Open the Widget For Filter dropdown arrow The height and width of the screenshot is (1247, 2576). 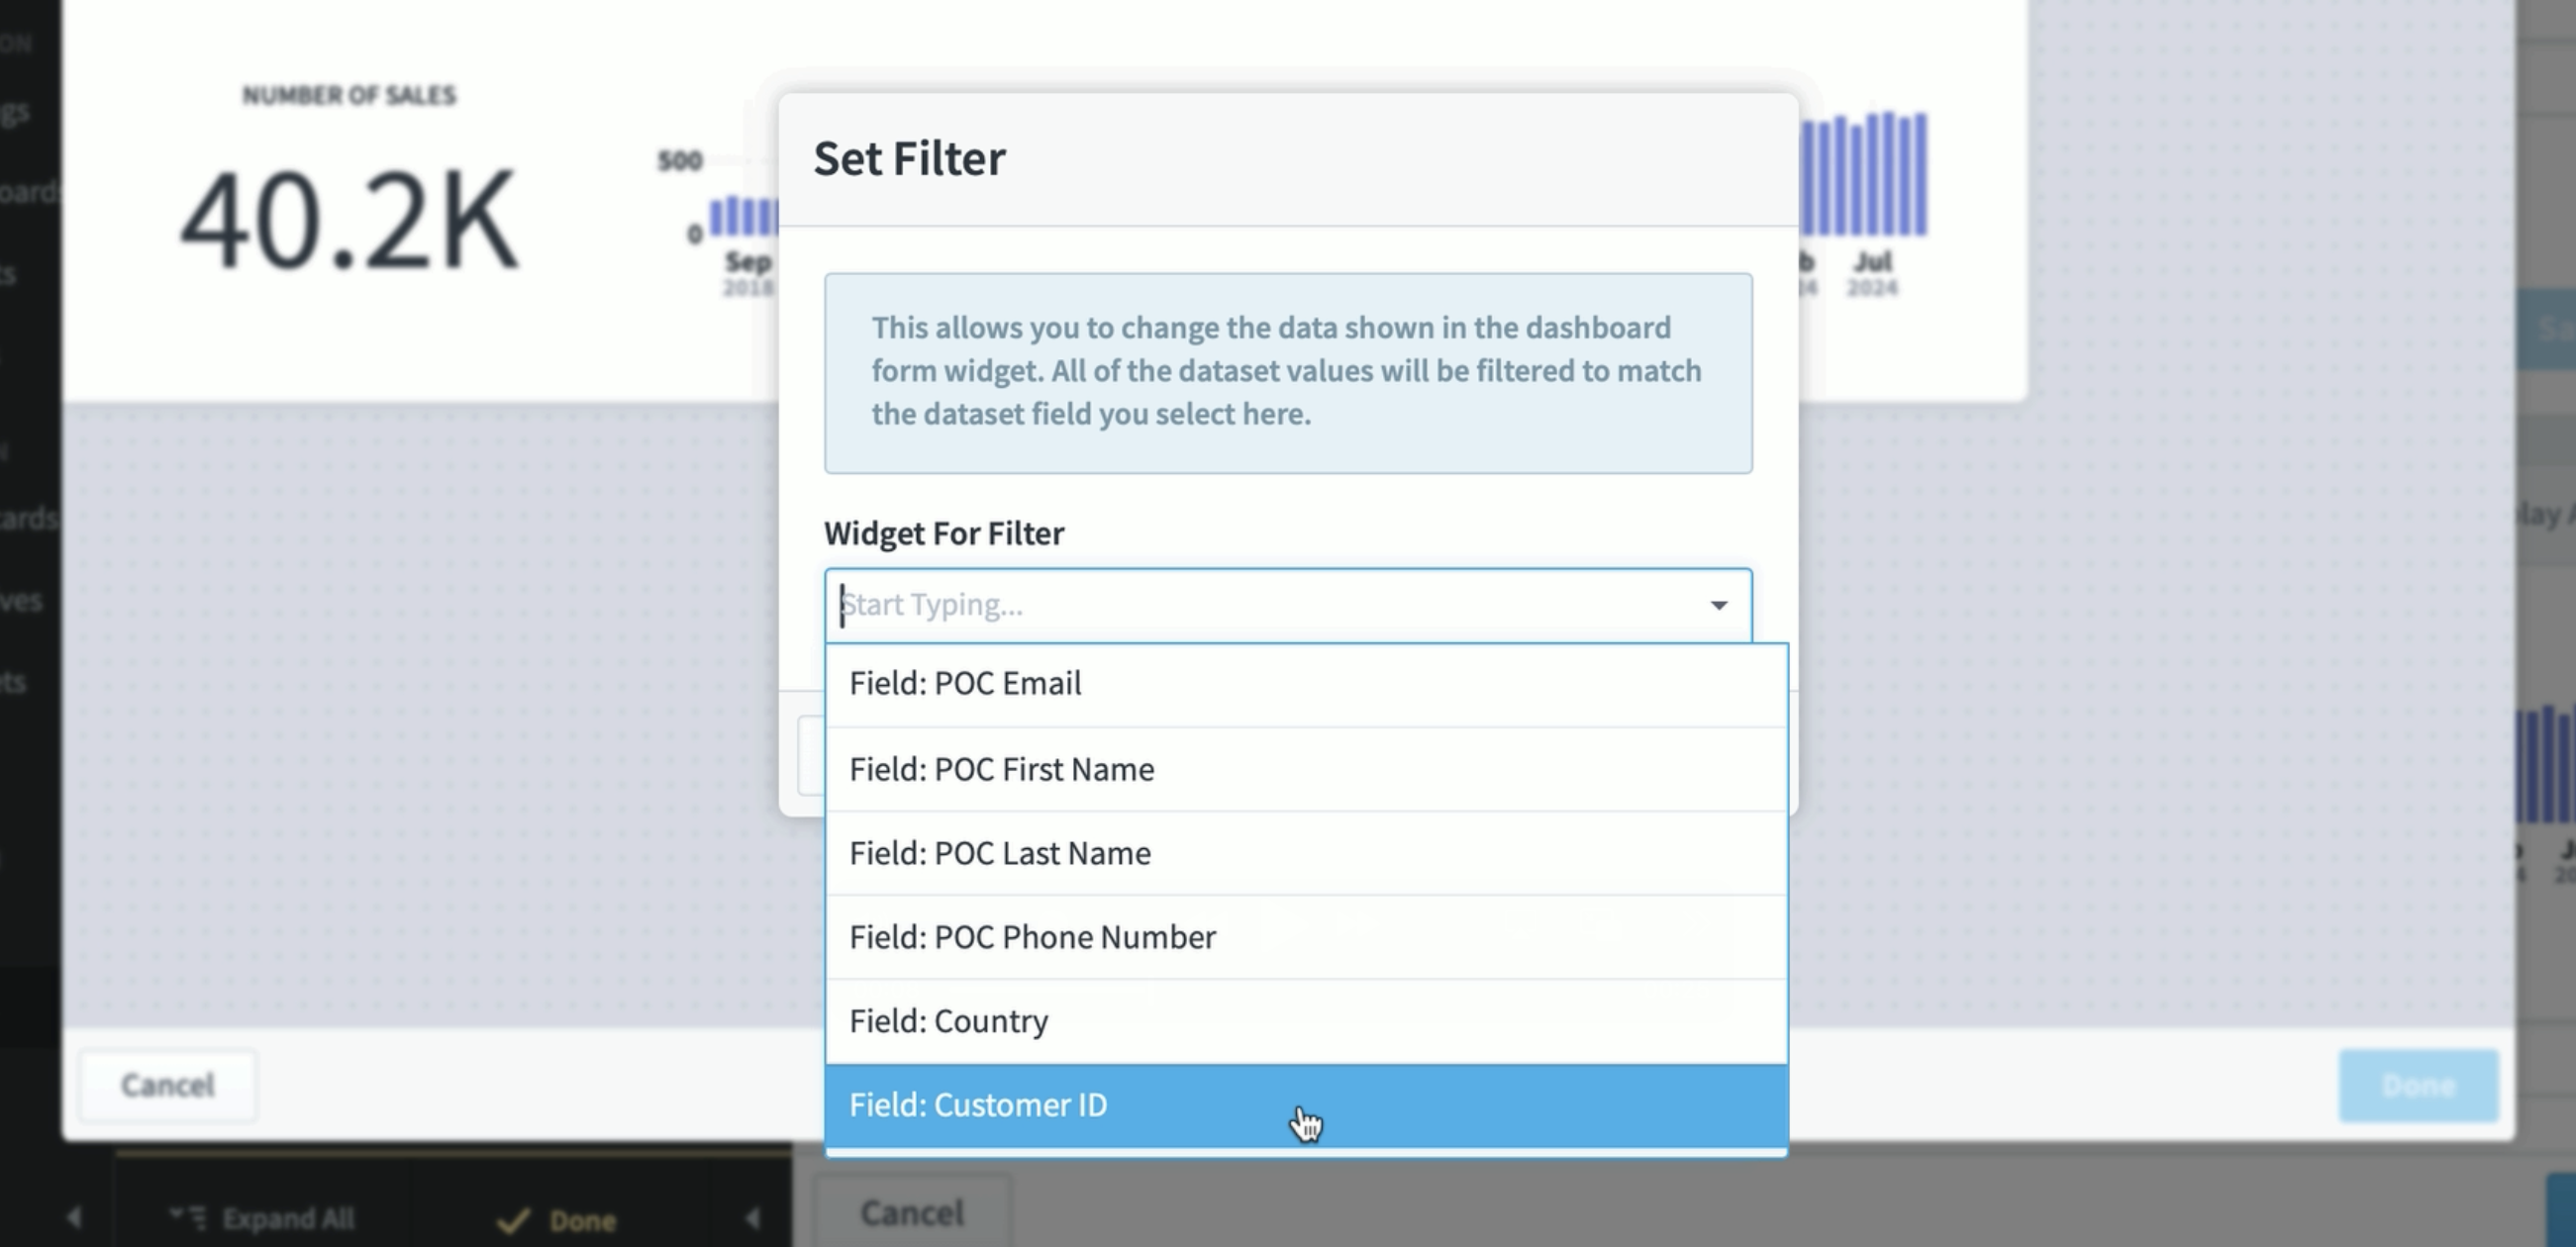[x=1718, y=605]
